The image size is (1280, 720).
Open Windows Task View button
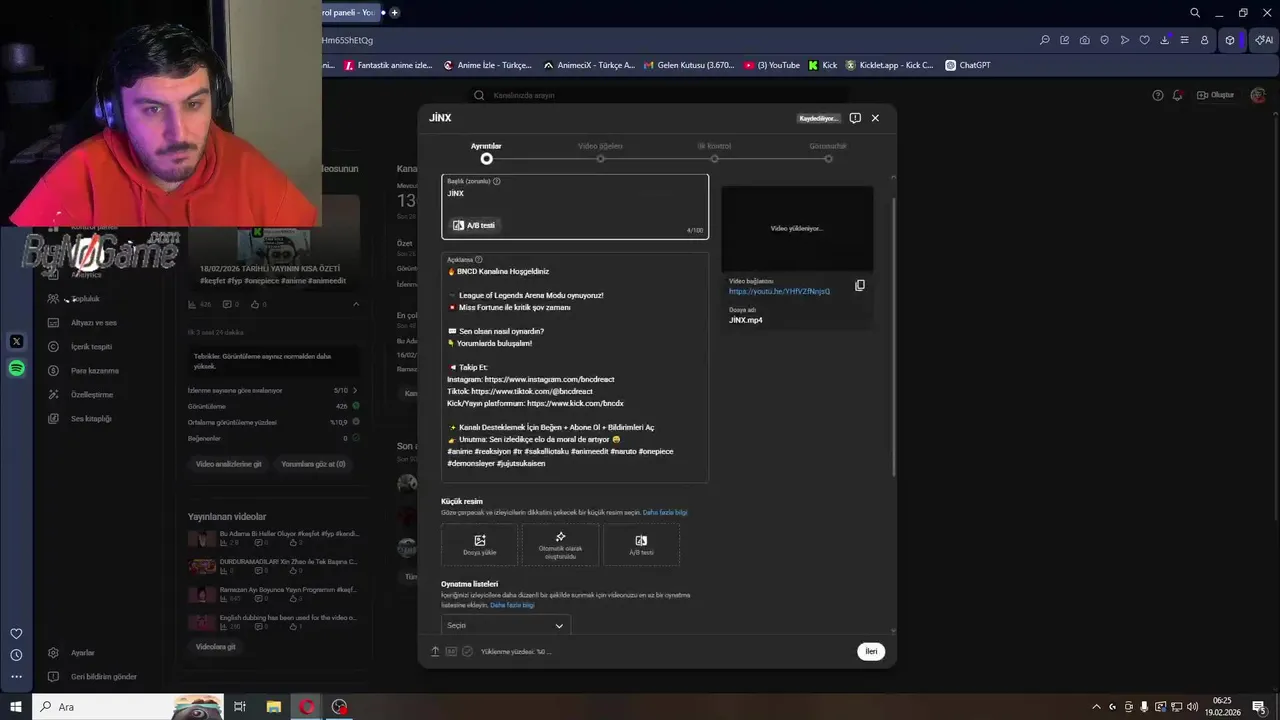tap(240, 707)
